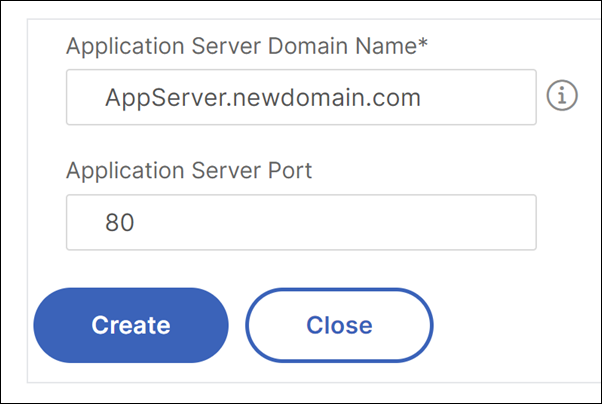Focus the Application Server Domain Name field
602x404 pixels.
(x=301, y=97)
